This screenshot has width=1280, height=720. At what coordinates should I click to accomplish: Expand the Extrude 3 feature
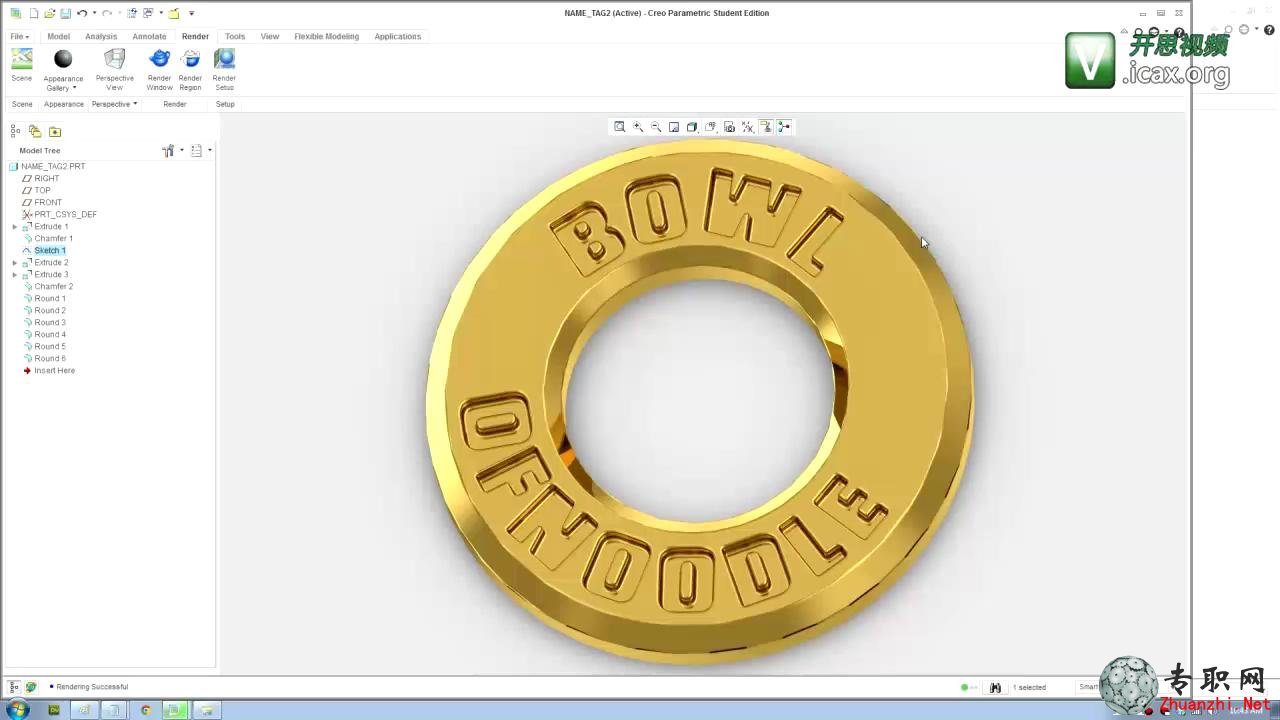[15, 275]
